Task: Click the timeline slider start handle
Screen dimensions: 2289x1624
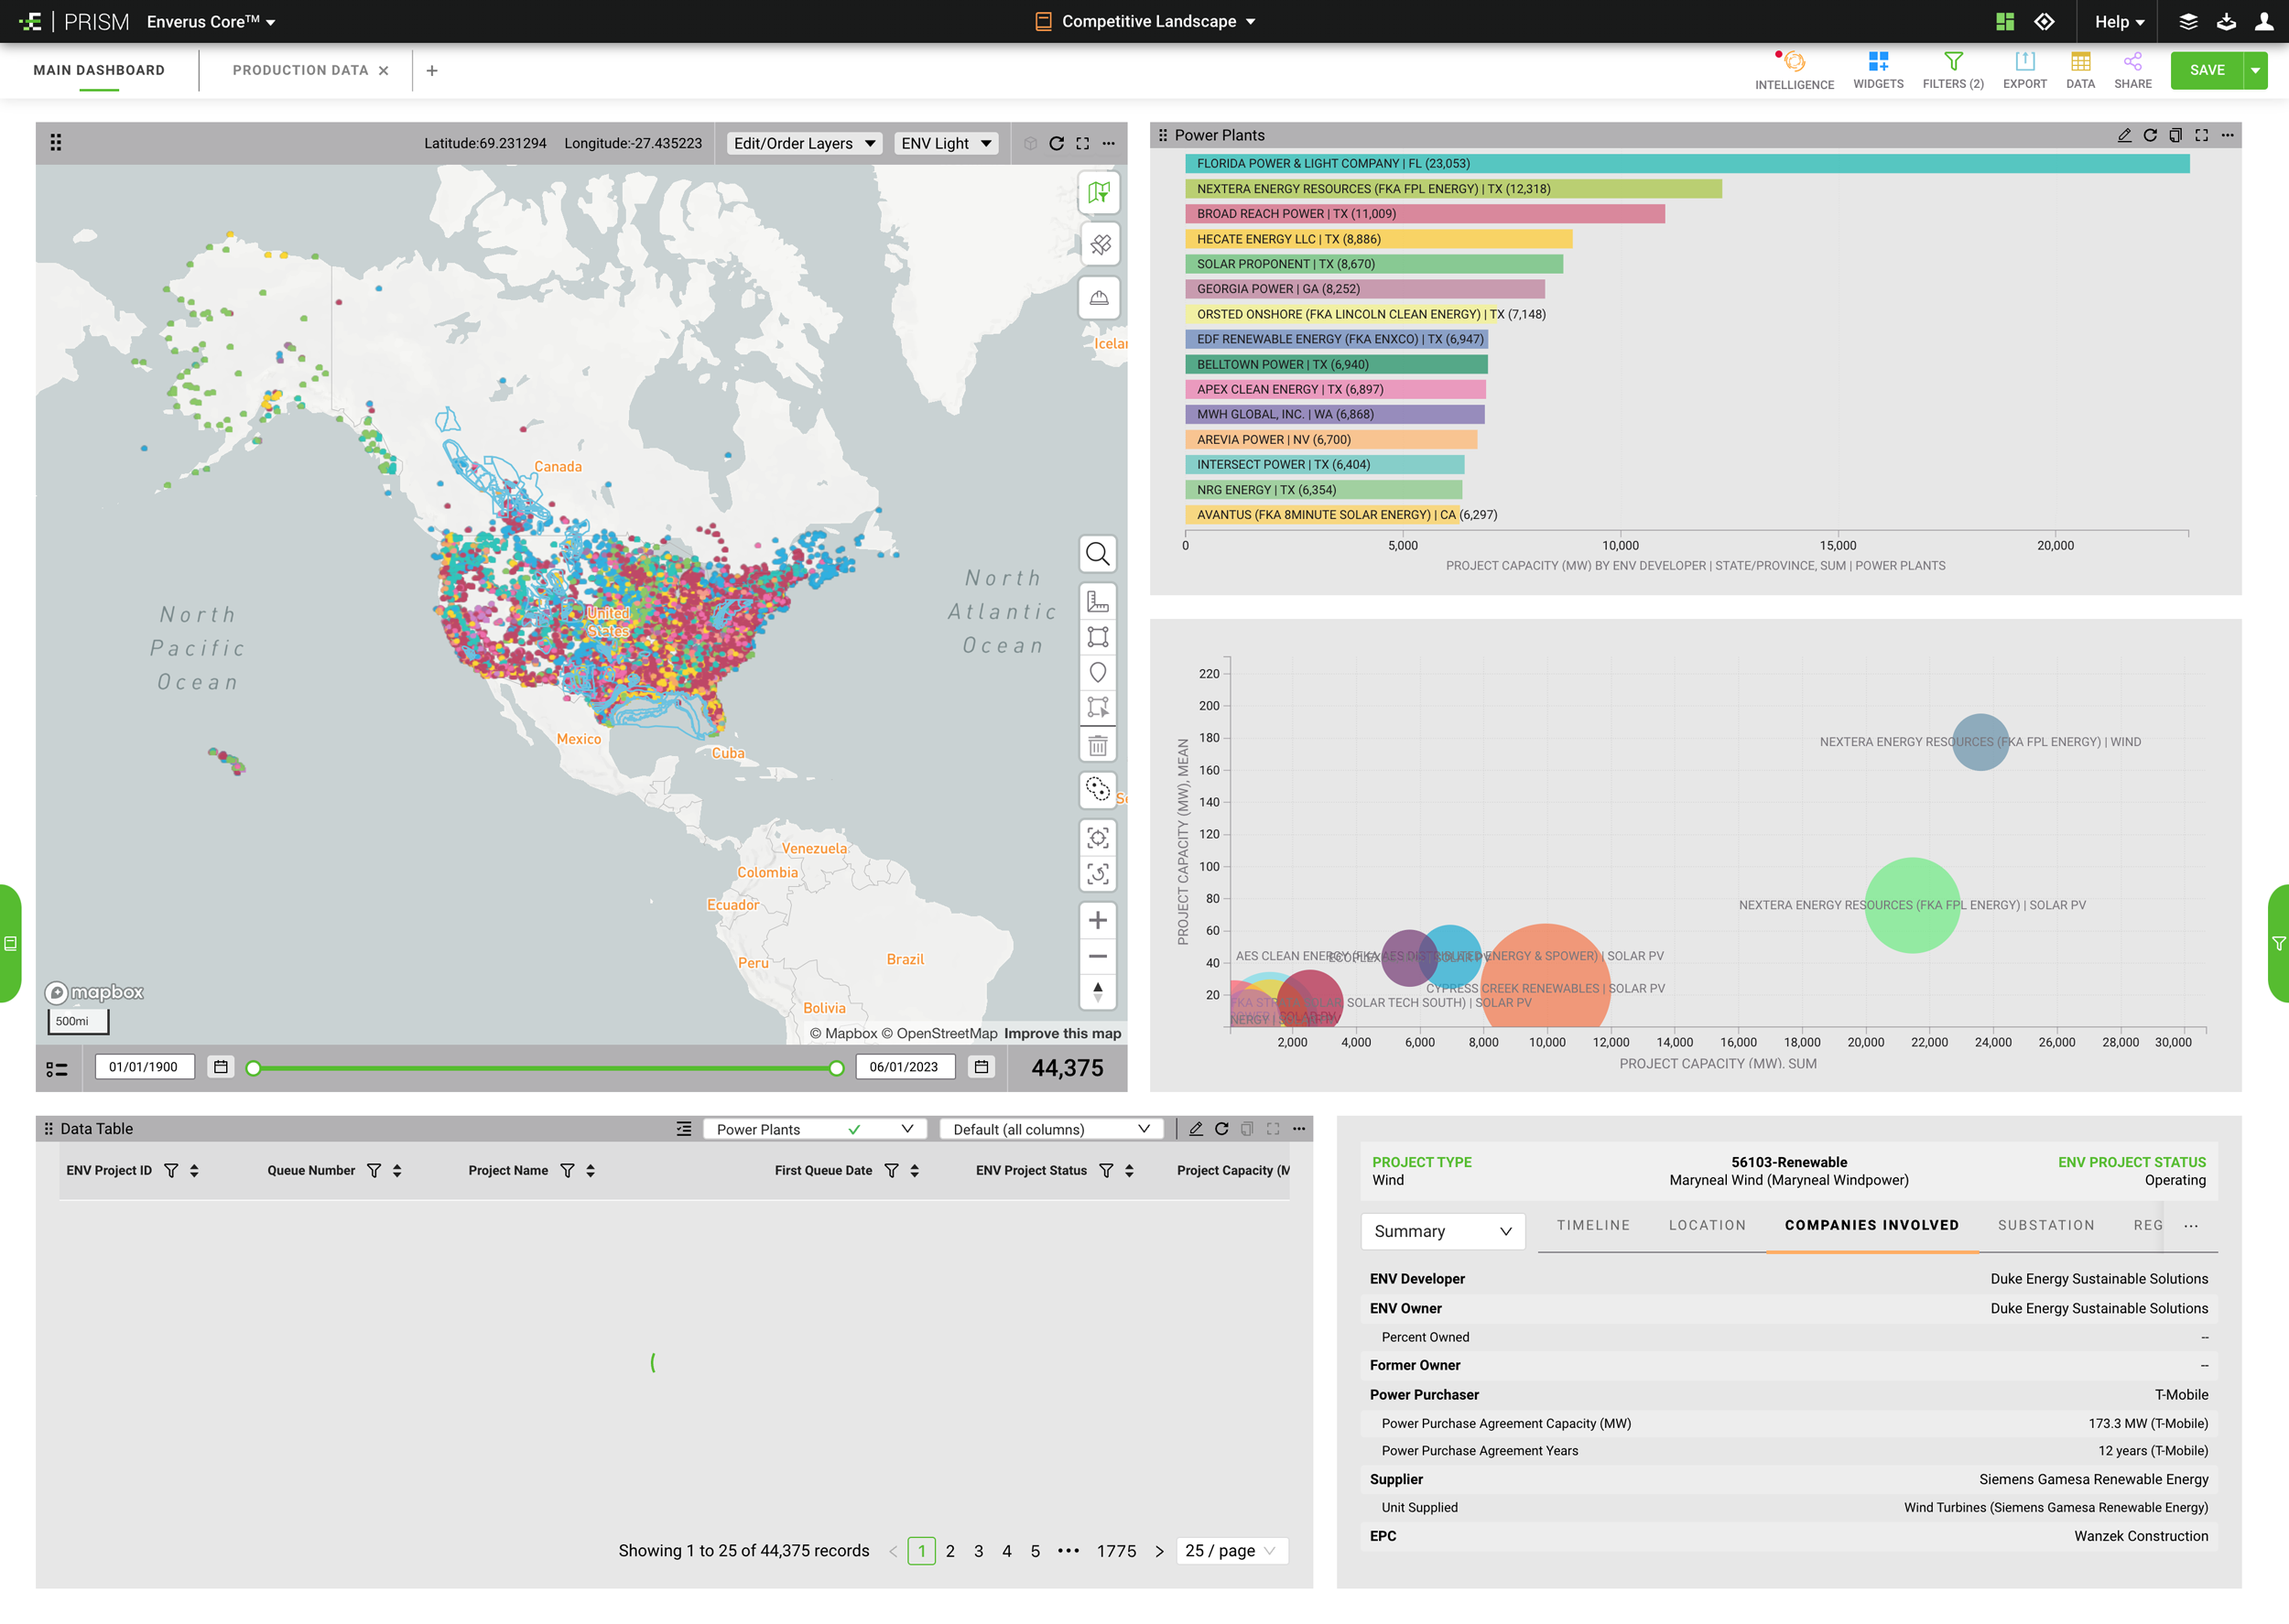Action: [254, 1069]
